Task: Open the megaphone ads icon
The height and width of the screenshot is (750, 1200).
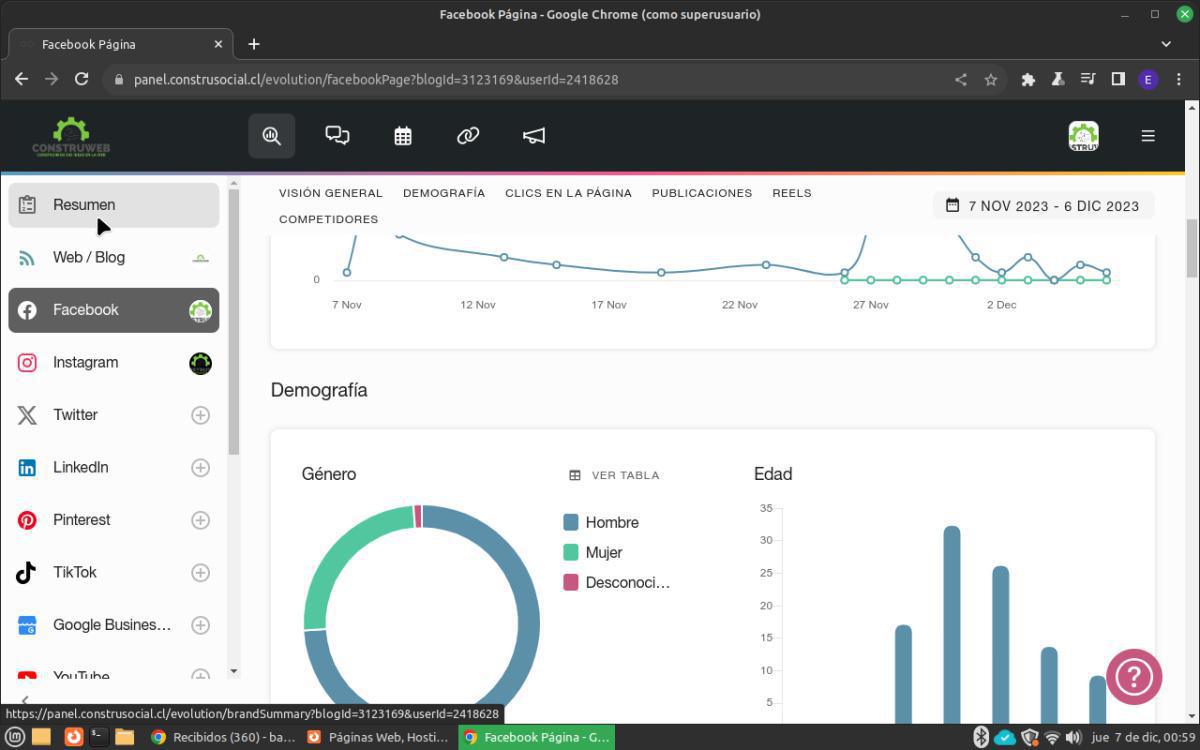Action: pos(534,136)
